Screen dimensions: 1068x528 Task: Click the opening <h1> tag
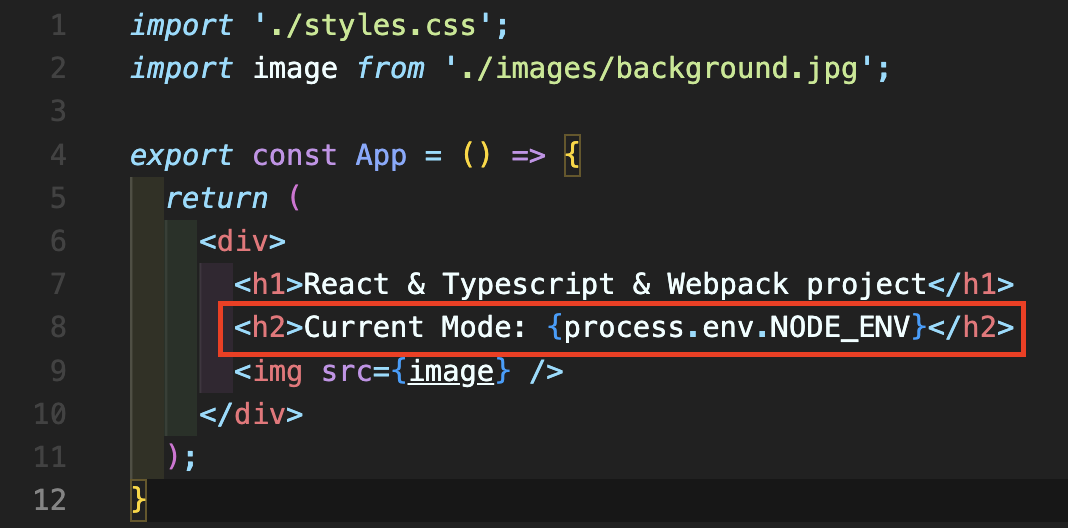[268, 285]
